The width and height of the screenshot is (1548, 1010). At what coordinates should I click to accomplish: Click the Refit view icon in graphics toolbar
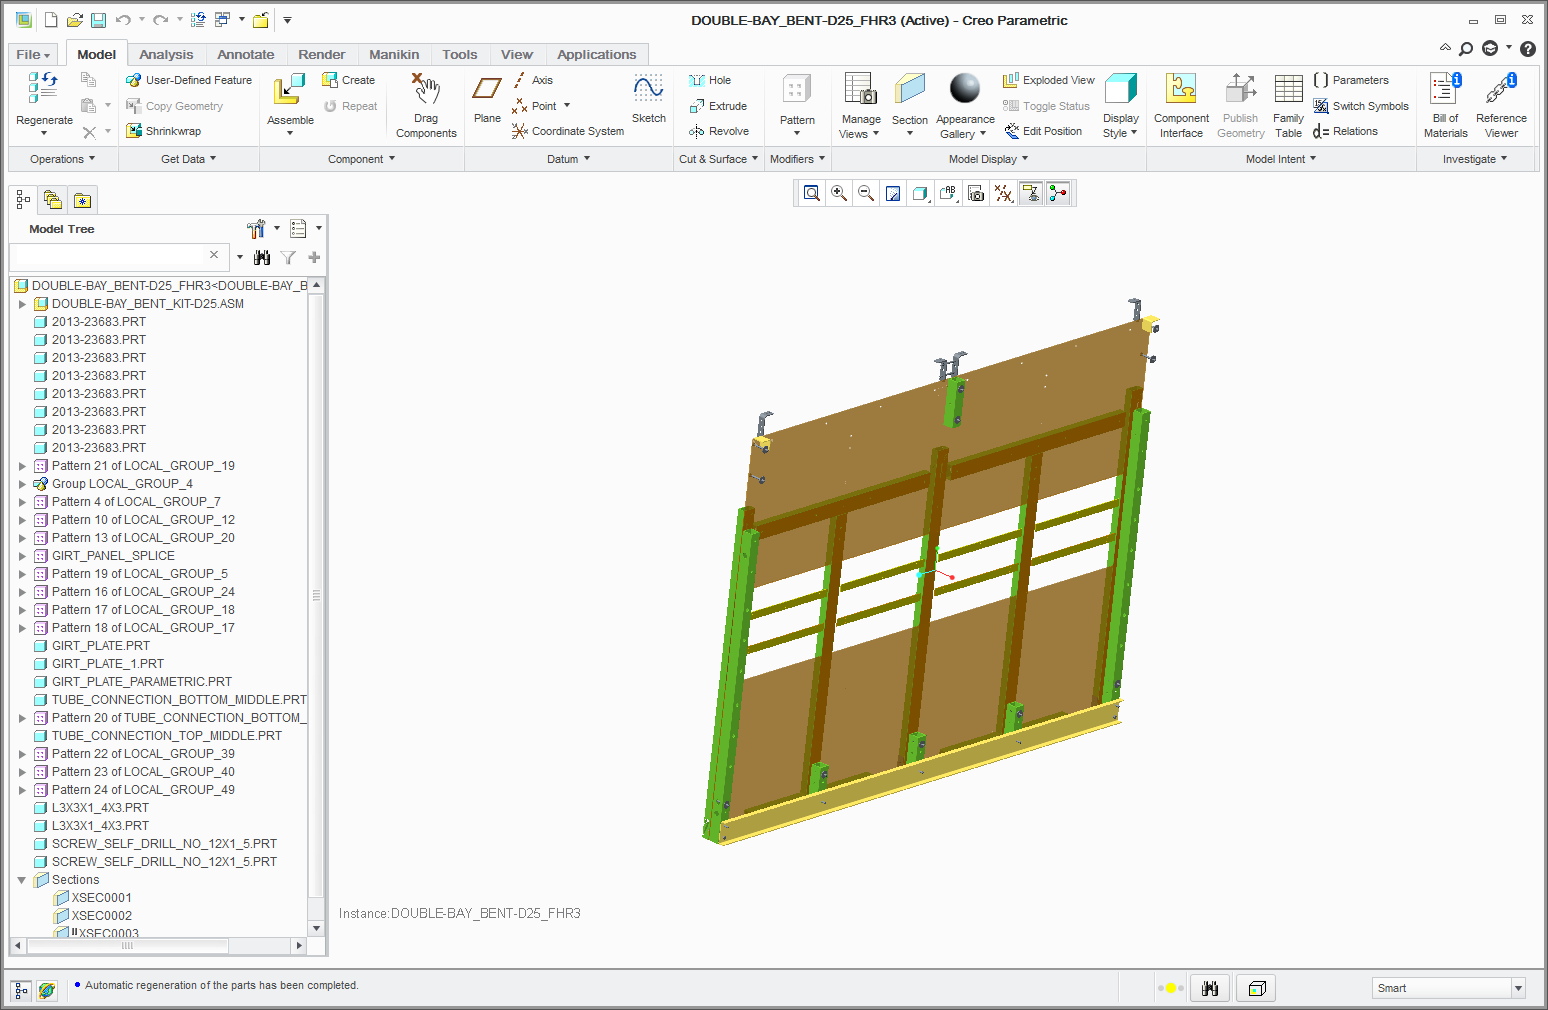click(812, 193)
